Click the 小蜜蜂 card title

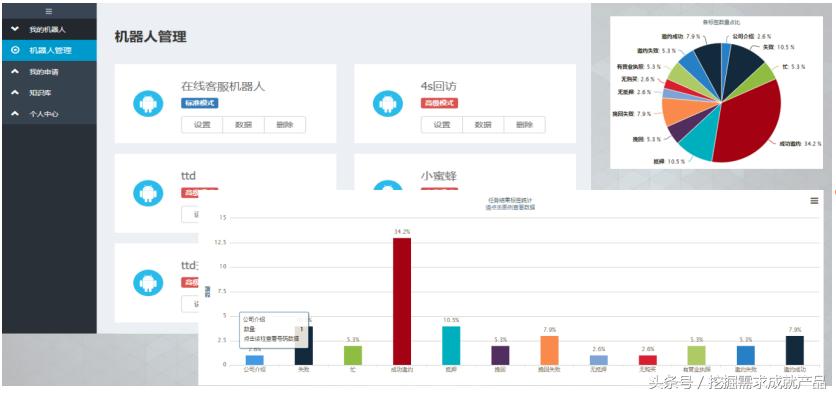pos(438,176)
